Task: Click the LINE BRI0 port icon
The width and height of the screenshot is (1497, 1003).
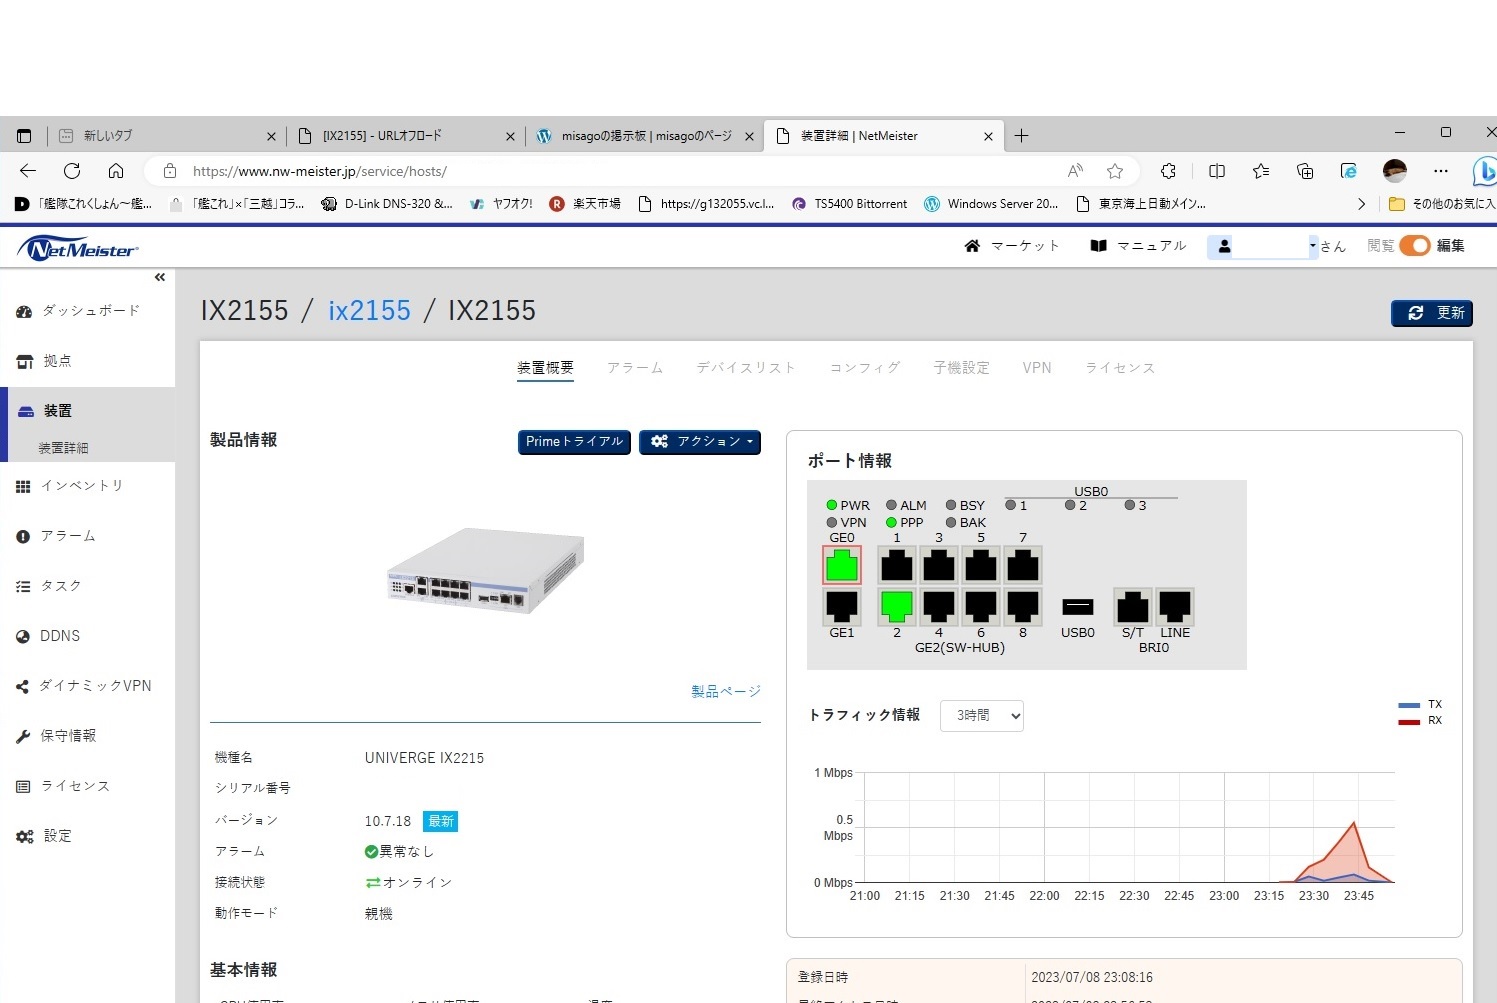Action: click(1175, 606)
